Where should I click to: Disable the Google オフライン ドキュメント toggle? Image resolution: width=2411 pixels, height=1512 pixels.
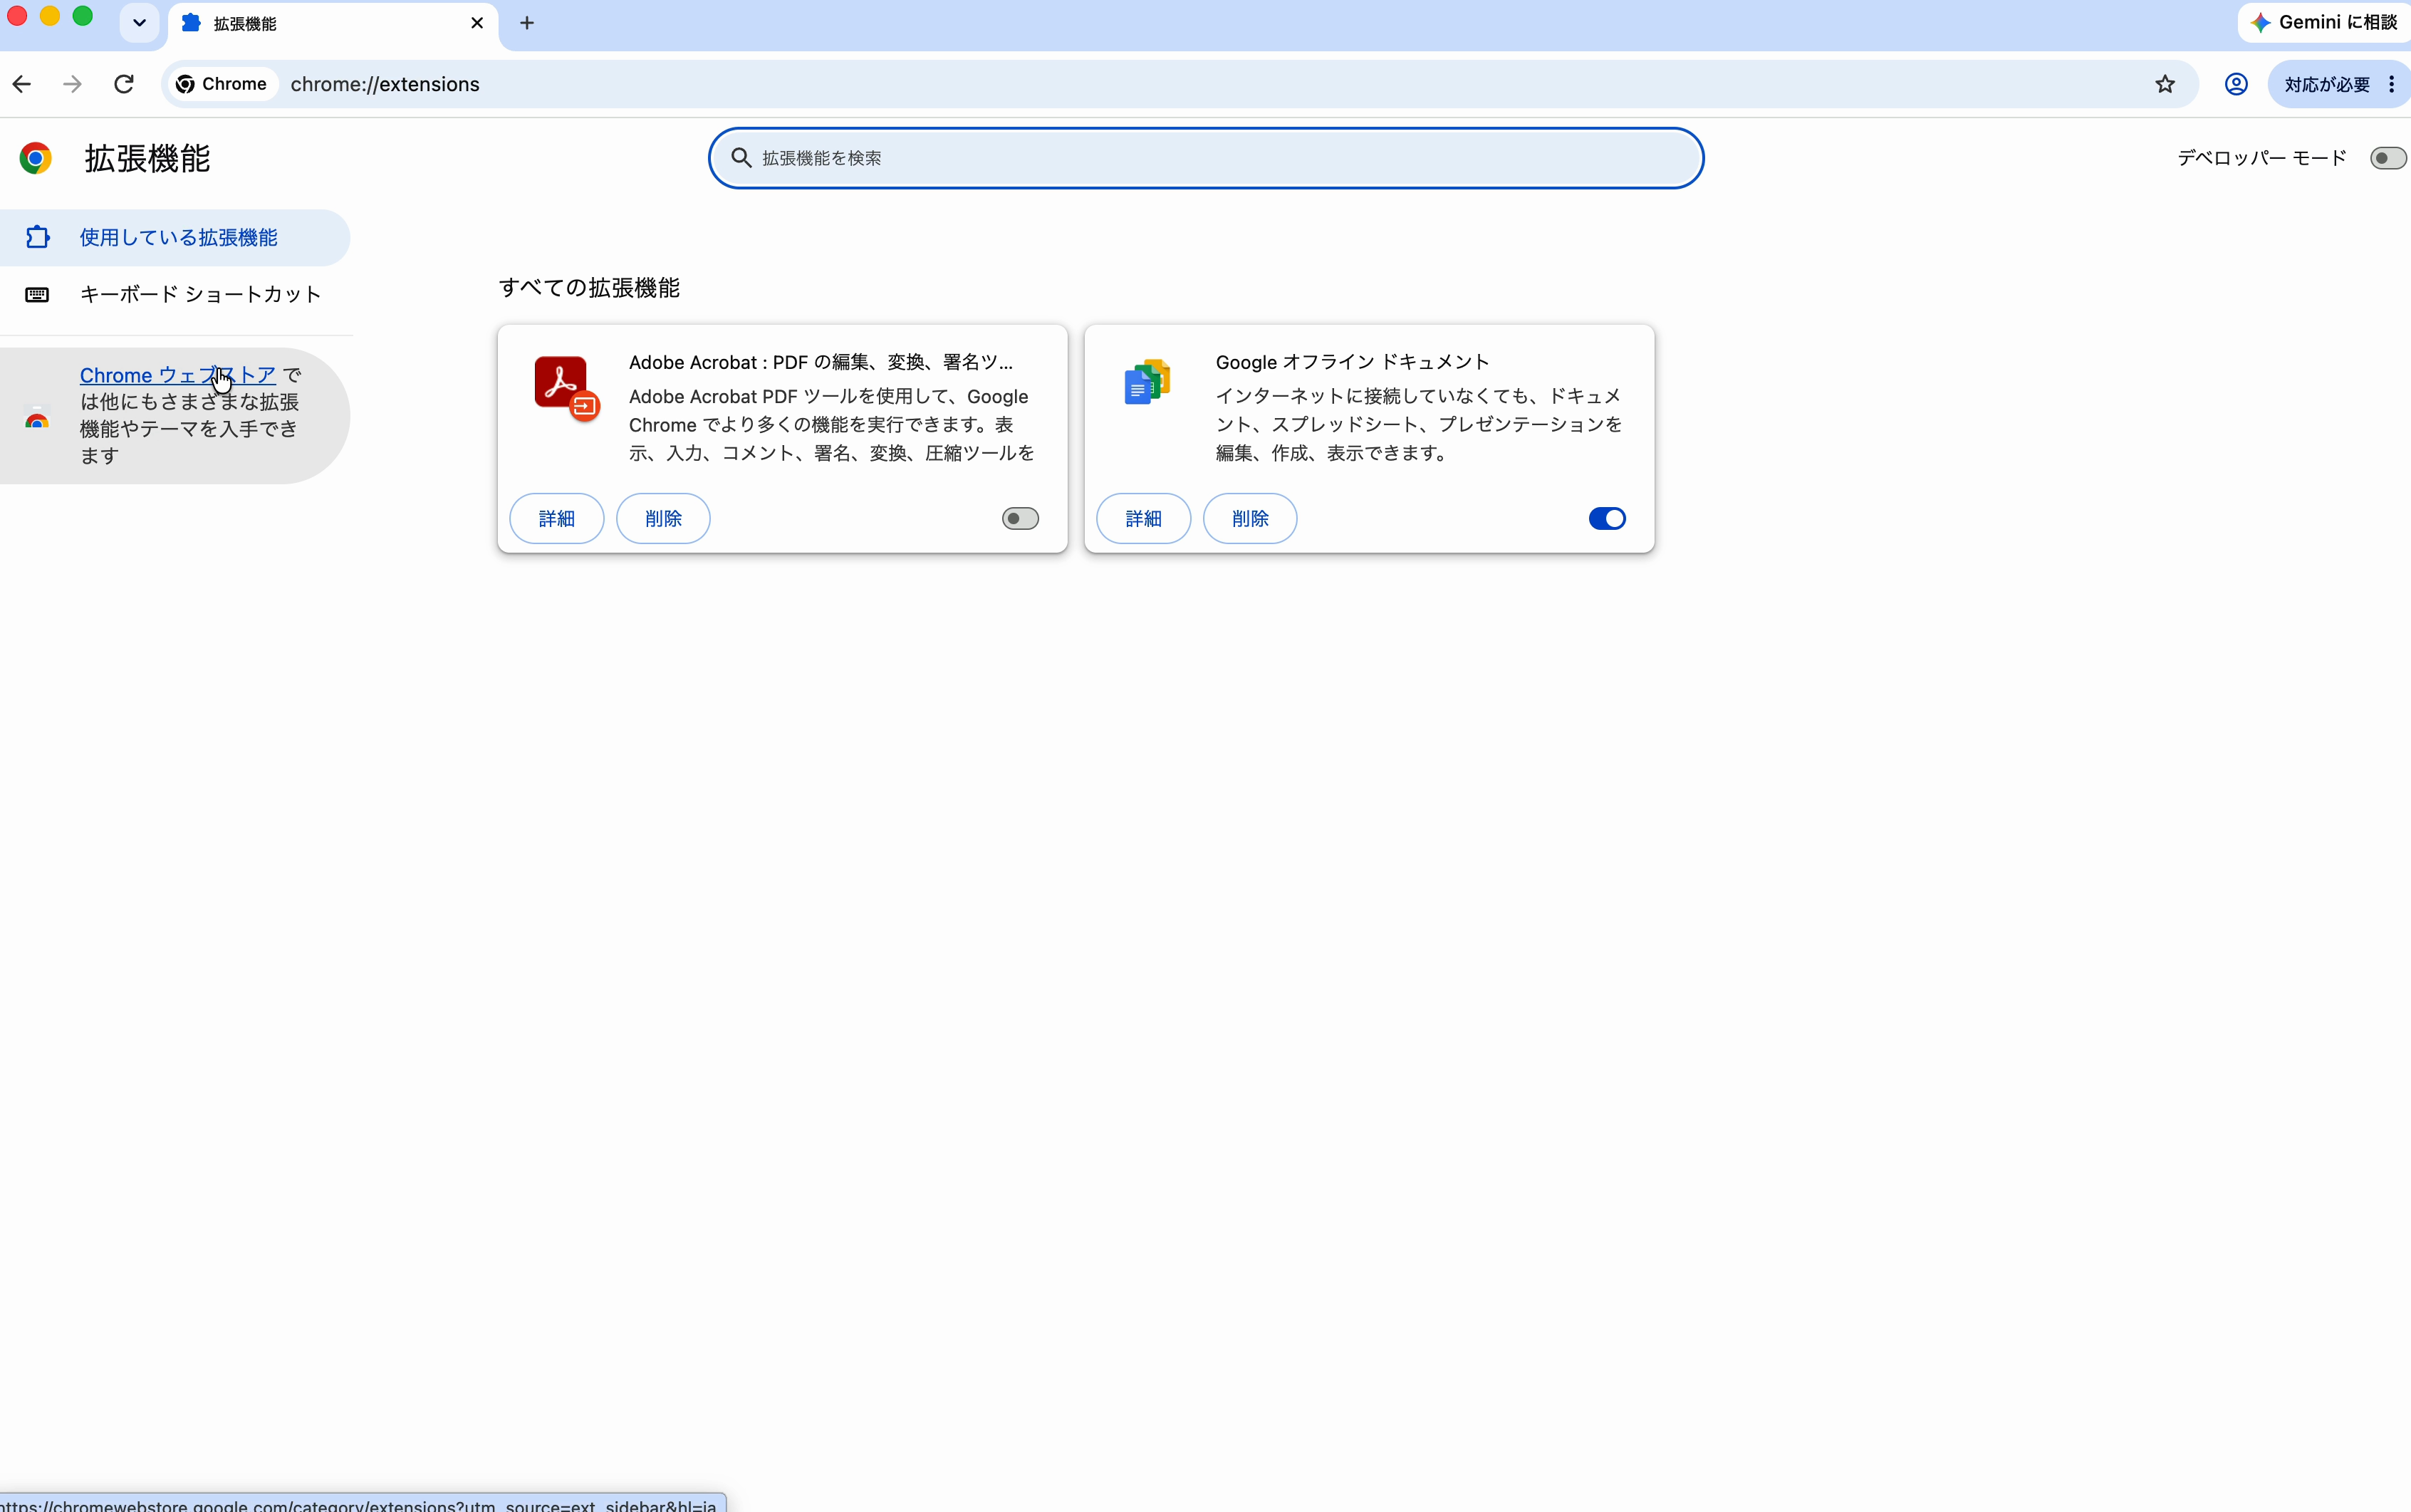(x=1607, y=518)
